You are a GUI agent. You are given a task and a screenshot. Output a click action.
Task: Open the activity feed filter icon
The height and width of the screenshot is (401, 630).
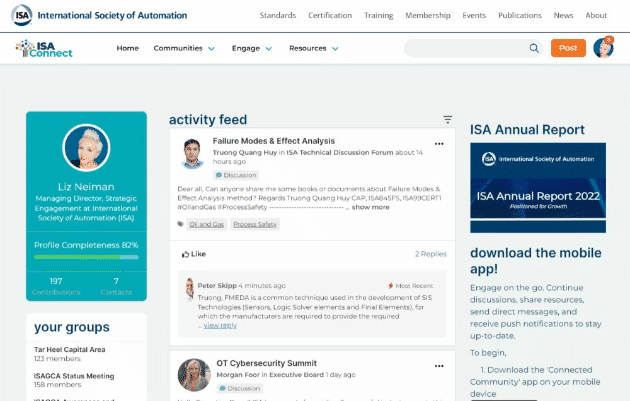[448, 120]
